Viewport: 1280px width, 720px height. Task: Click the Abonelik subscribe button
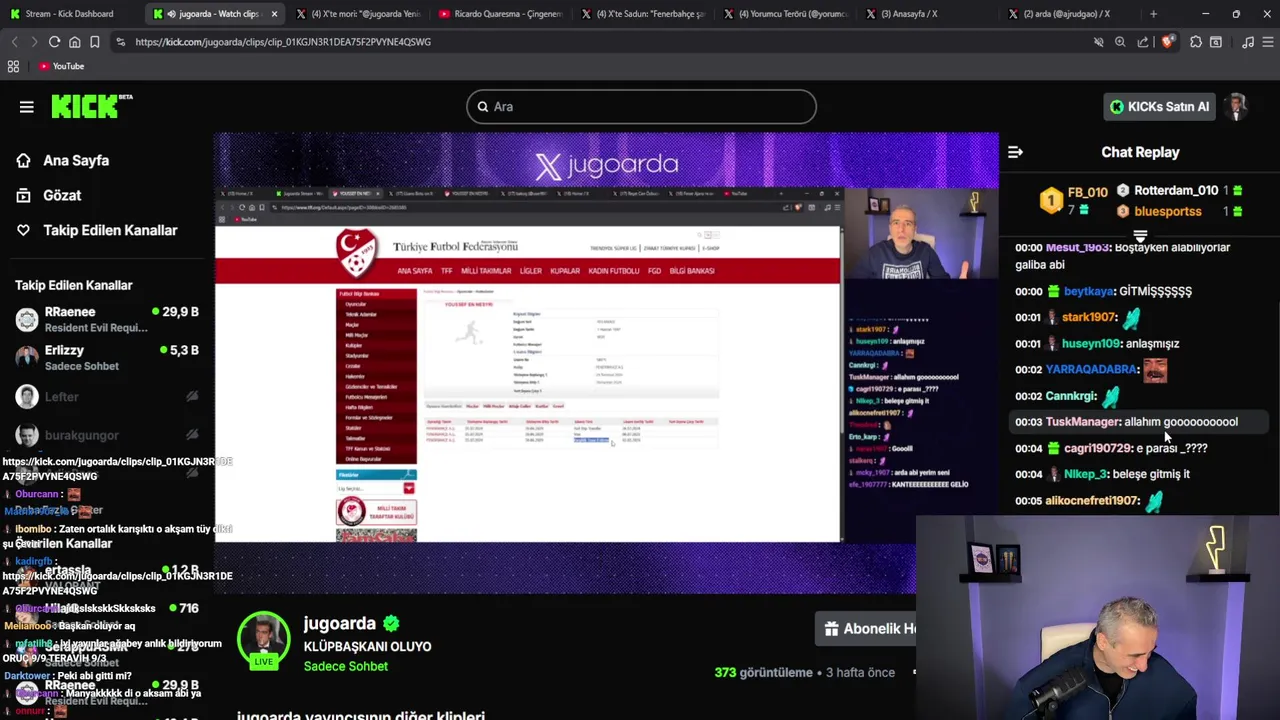[866, 629]
